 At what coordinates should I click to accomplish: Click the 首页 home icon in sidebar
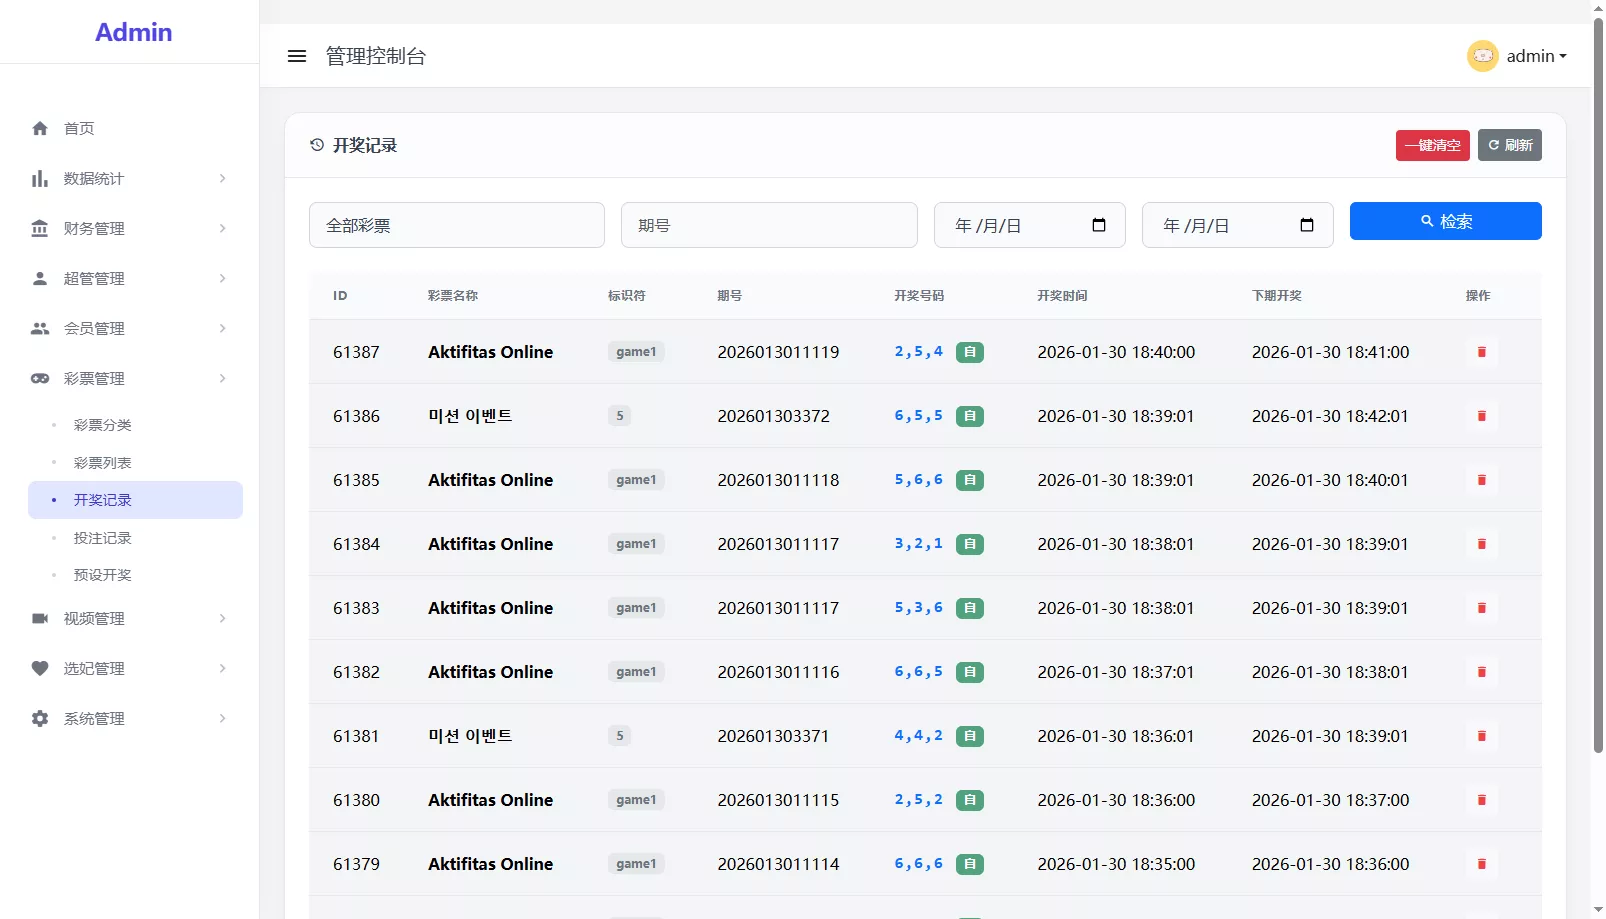pos(40,128)
